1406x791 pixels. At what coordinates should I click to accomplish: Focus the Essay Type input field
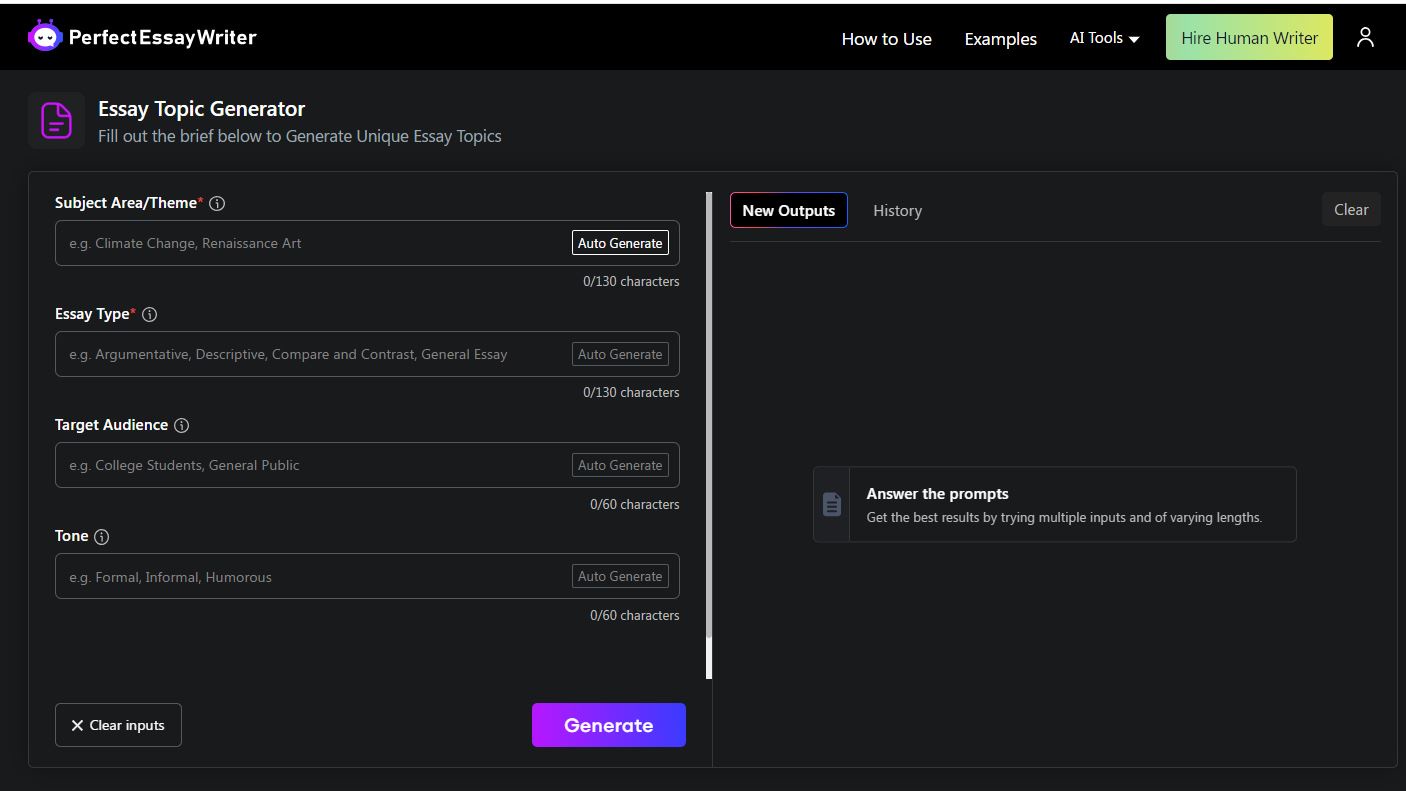[310, 354]
